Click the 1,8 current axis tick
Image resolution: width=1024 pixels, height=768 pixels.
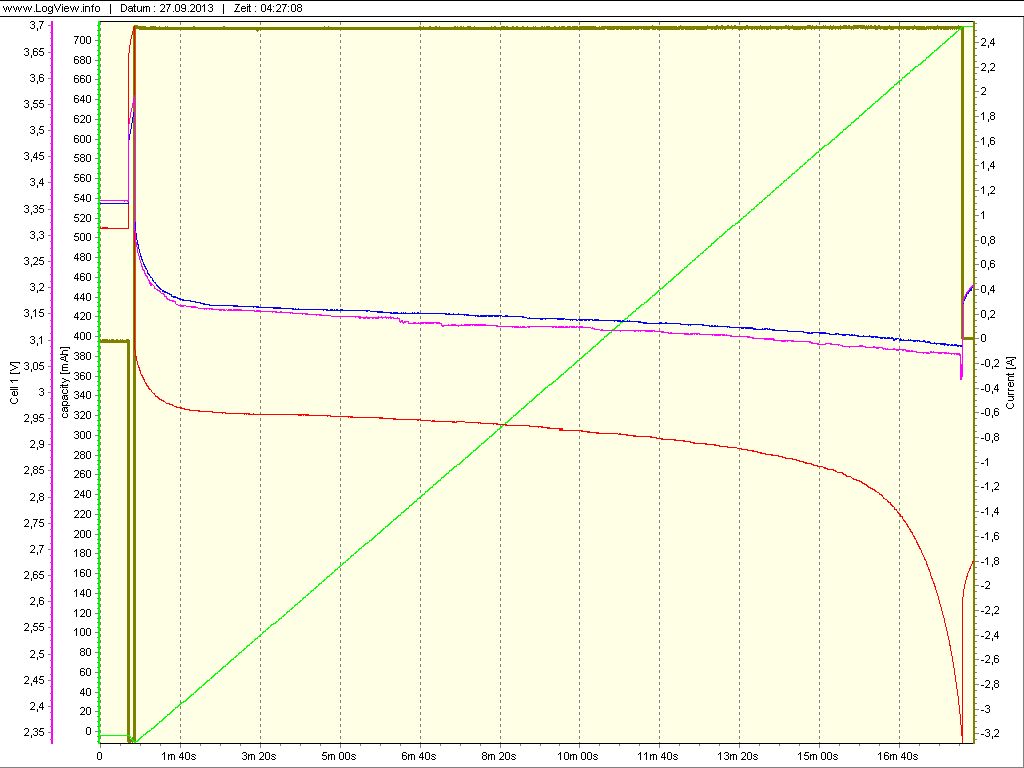[x=987, y=117]
